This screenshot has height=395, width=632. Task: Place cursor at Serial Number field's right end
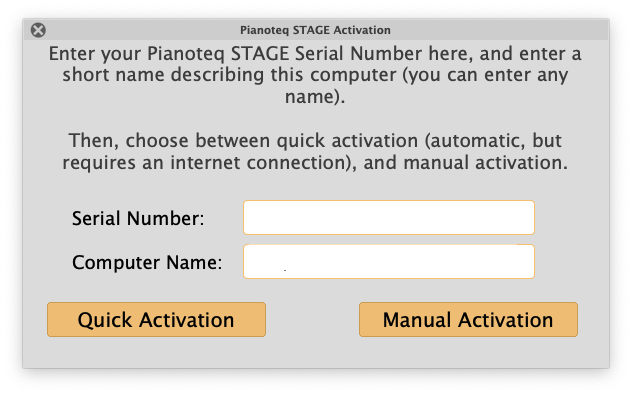pos(528,217)
